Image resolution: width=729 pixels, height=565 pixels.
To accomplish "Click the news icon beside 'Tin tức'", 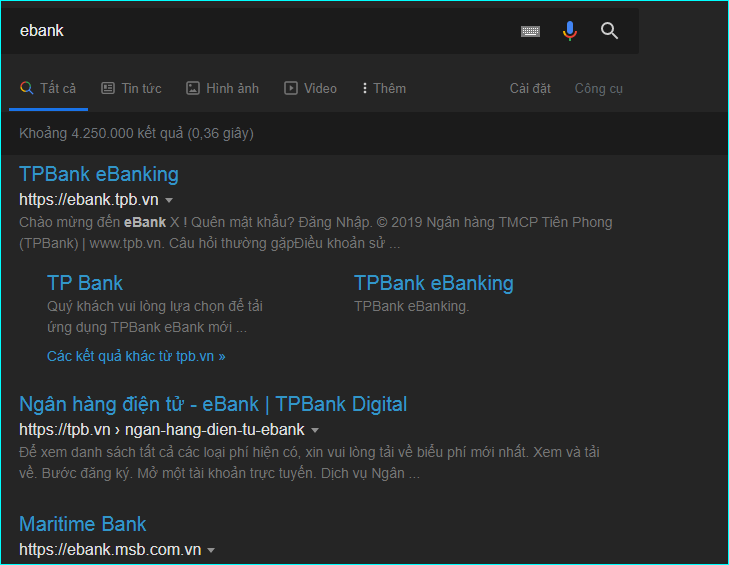I will click(108, 88).
